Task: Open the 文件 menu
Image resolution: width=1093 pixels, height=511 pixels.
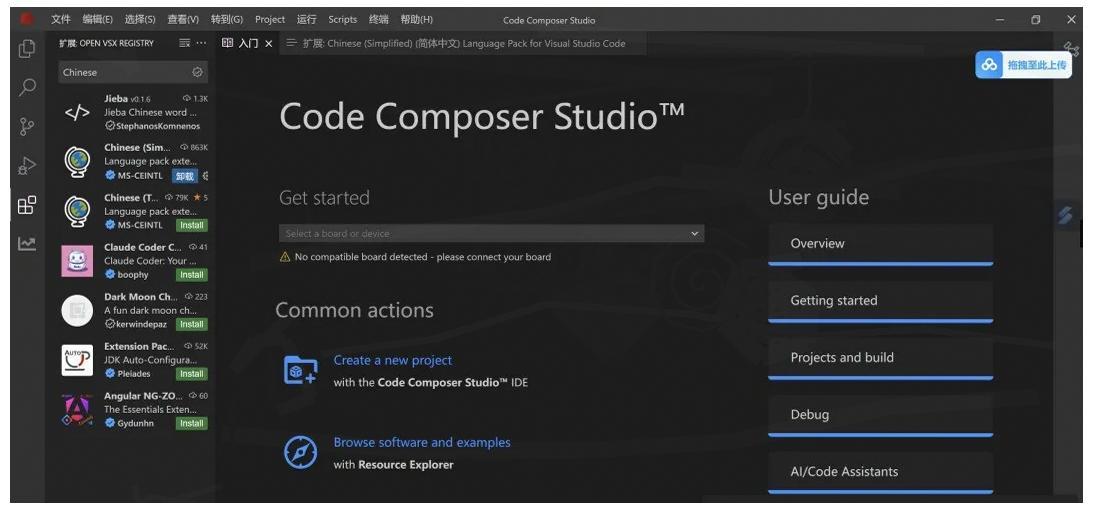Action: (61, 20)
